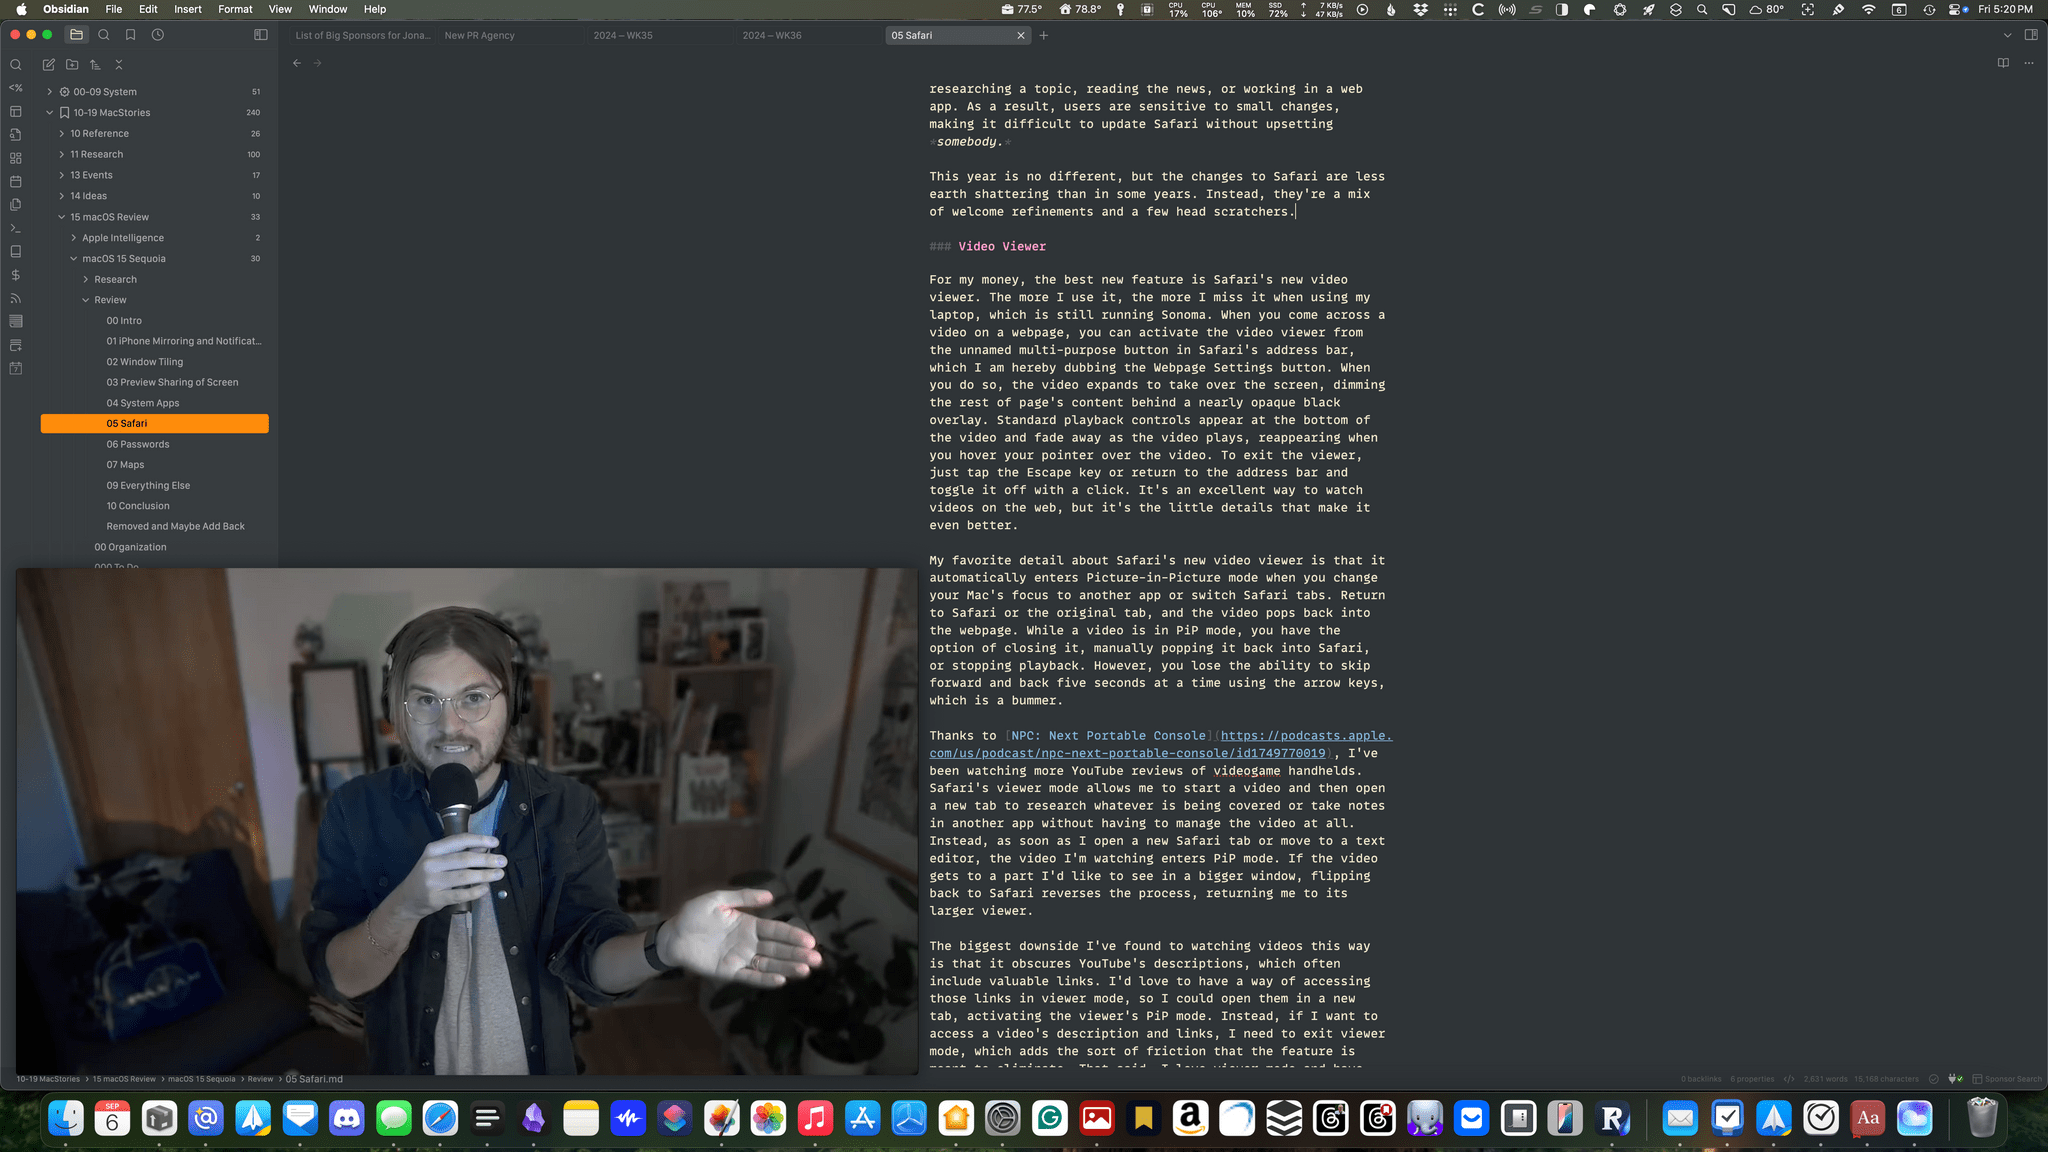The height and width of the screenshot is (1152, 2048).
Task: Toggle reading view book icon
Action: 2003,63
